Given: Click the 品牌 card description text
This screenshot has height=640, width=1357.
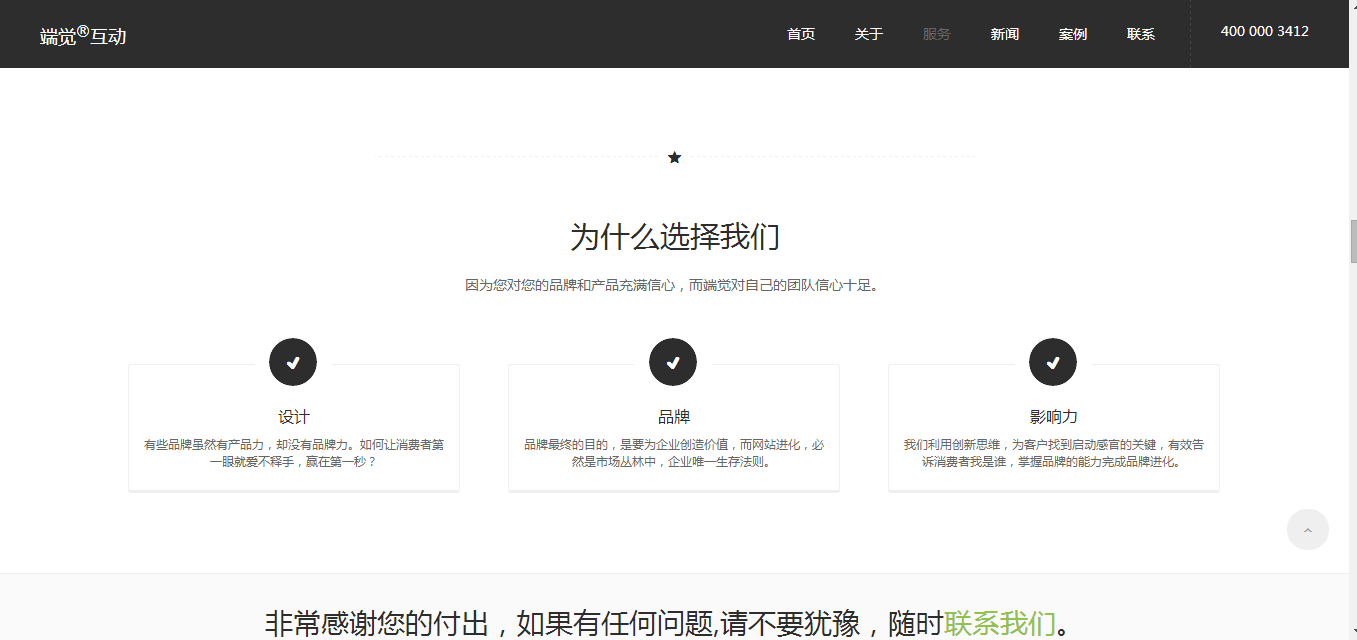Looking at the screenshot, I should point(674,453).
